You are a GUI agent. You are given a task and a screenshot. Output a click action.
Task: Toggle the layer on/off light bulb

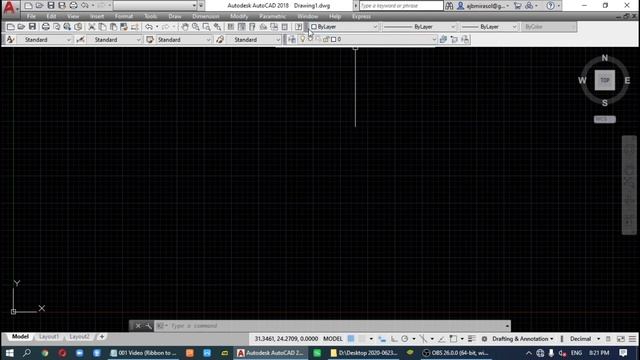coord(302,39)
